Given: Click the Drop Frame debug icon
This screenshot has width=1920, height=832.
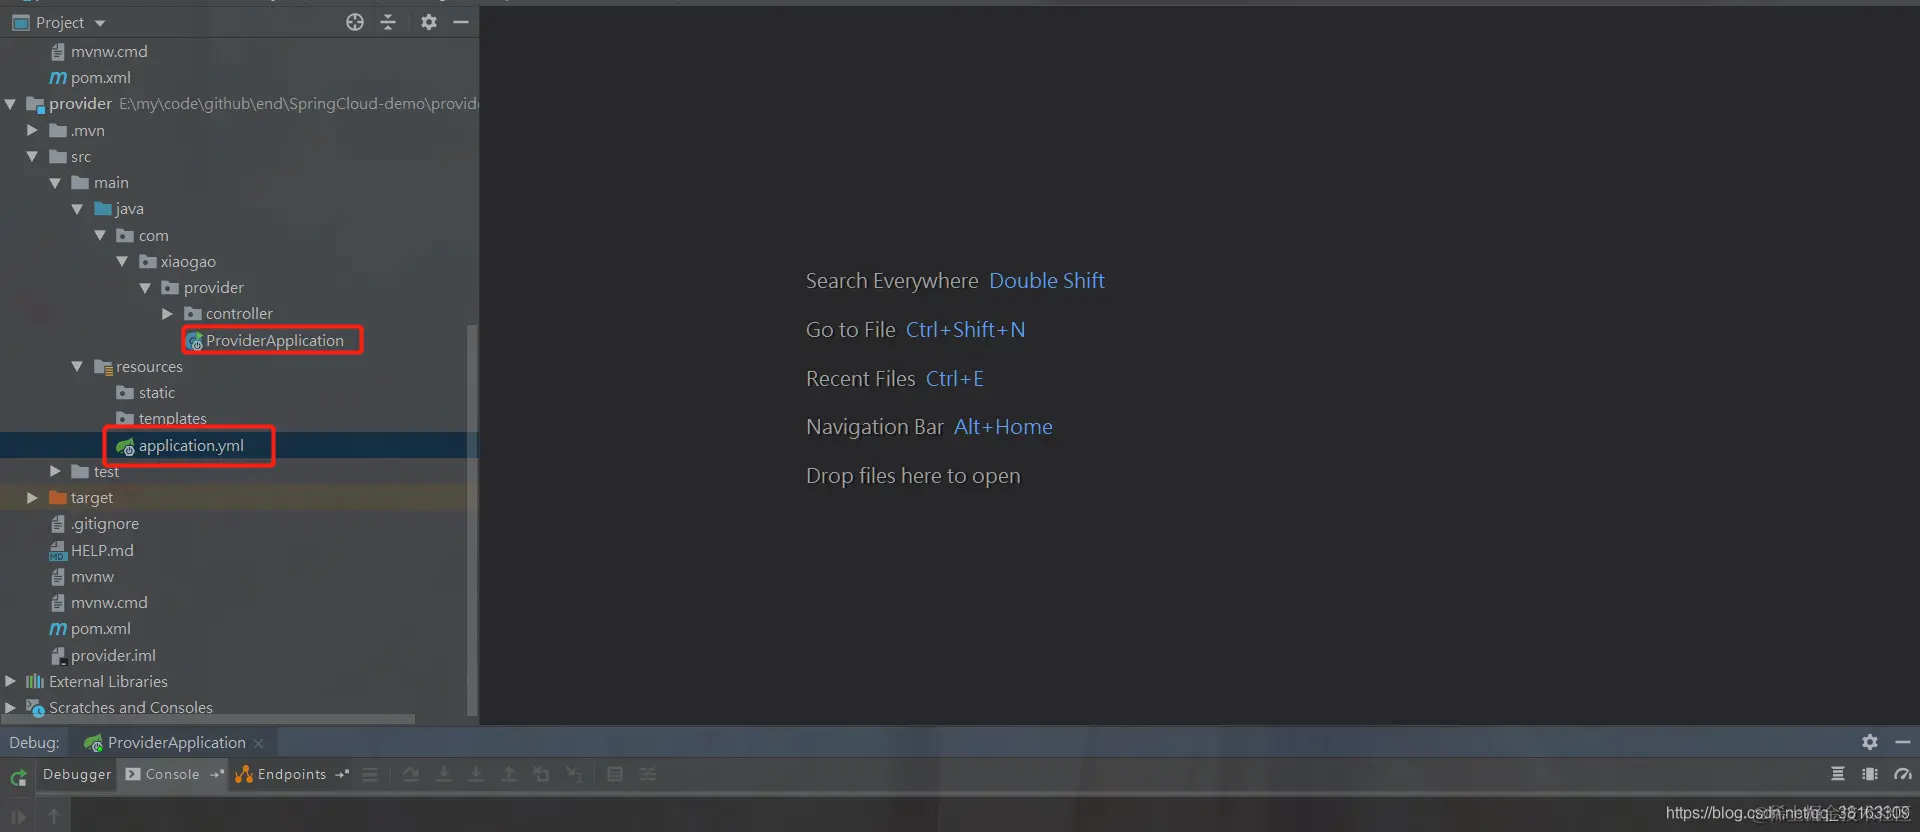Looking at the screenshot, I should [x=541, y=775].
